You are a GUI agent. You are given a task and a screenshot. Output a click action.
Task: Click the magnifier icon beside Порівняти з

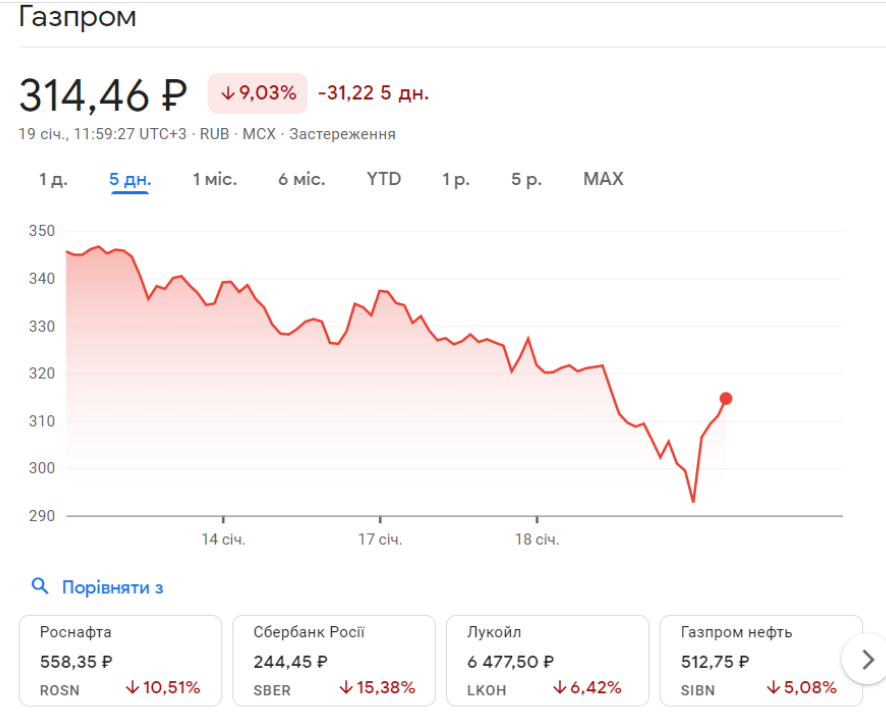pyautogui.click(x=40, y=587)
